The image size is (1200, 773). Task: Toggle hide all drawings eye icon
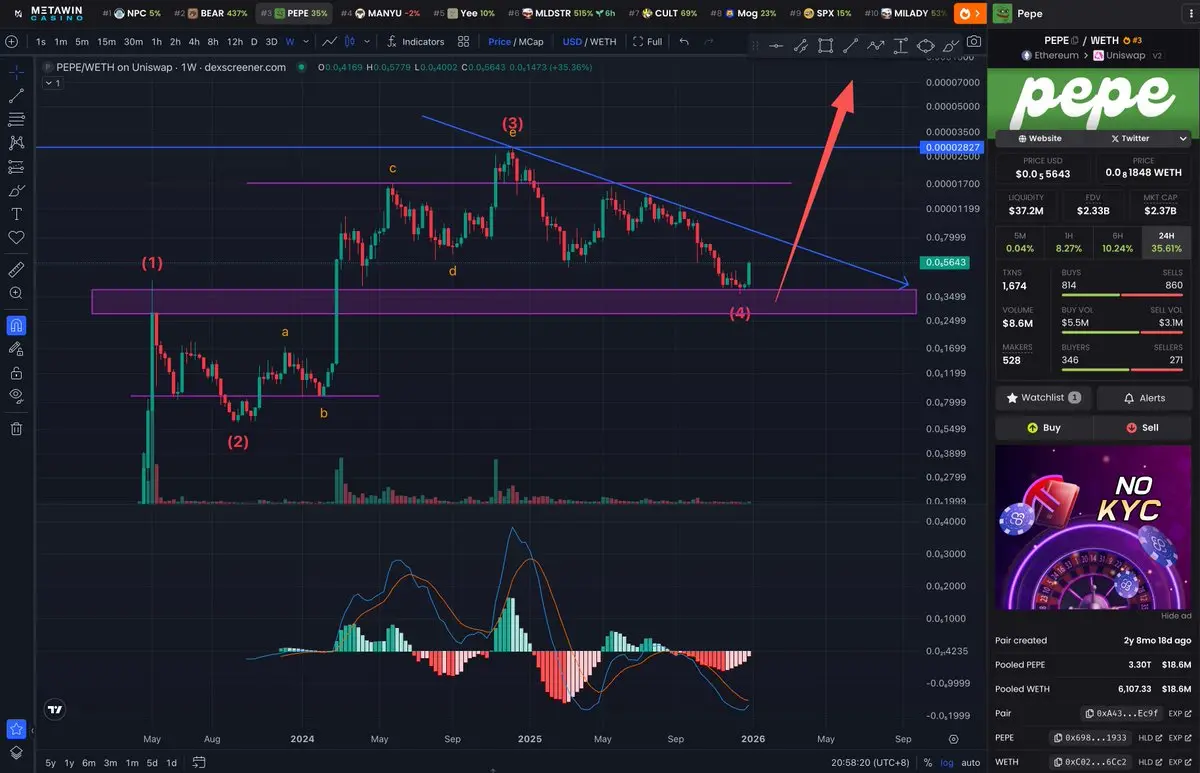point(16,396)
